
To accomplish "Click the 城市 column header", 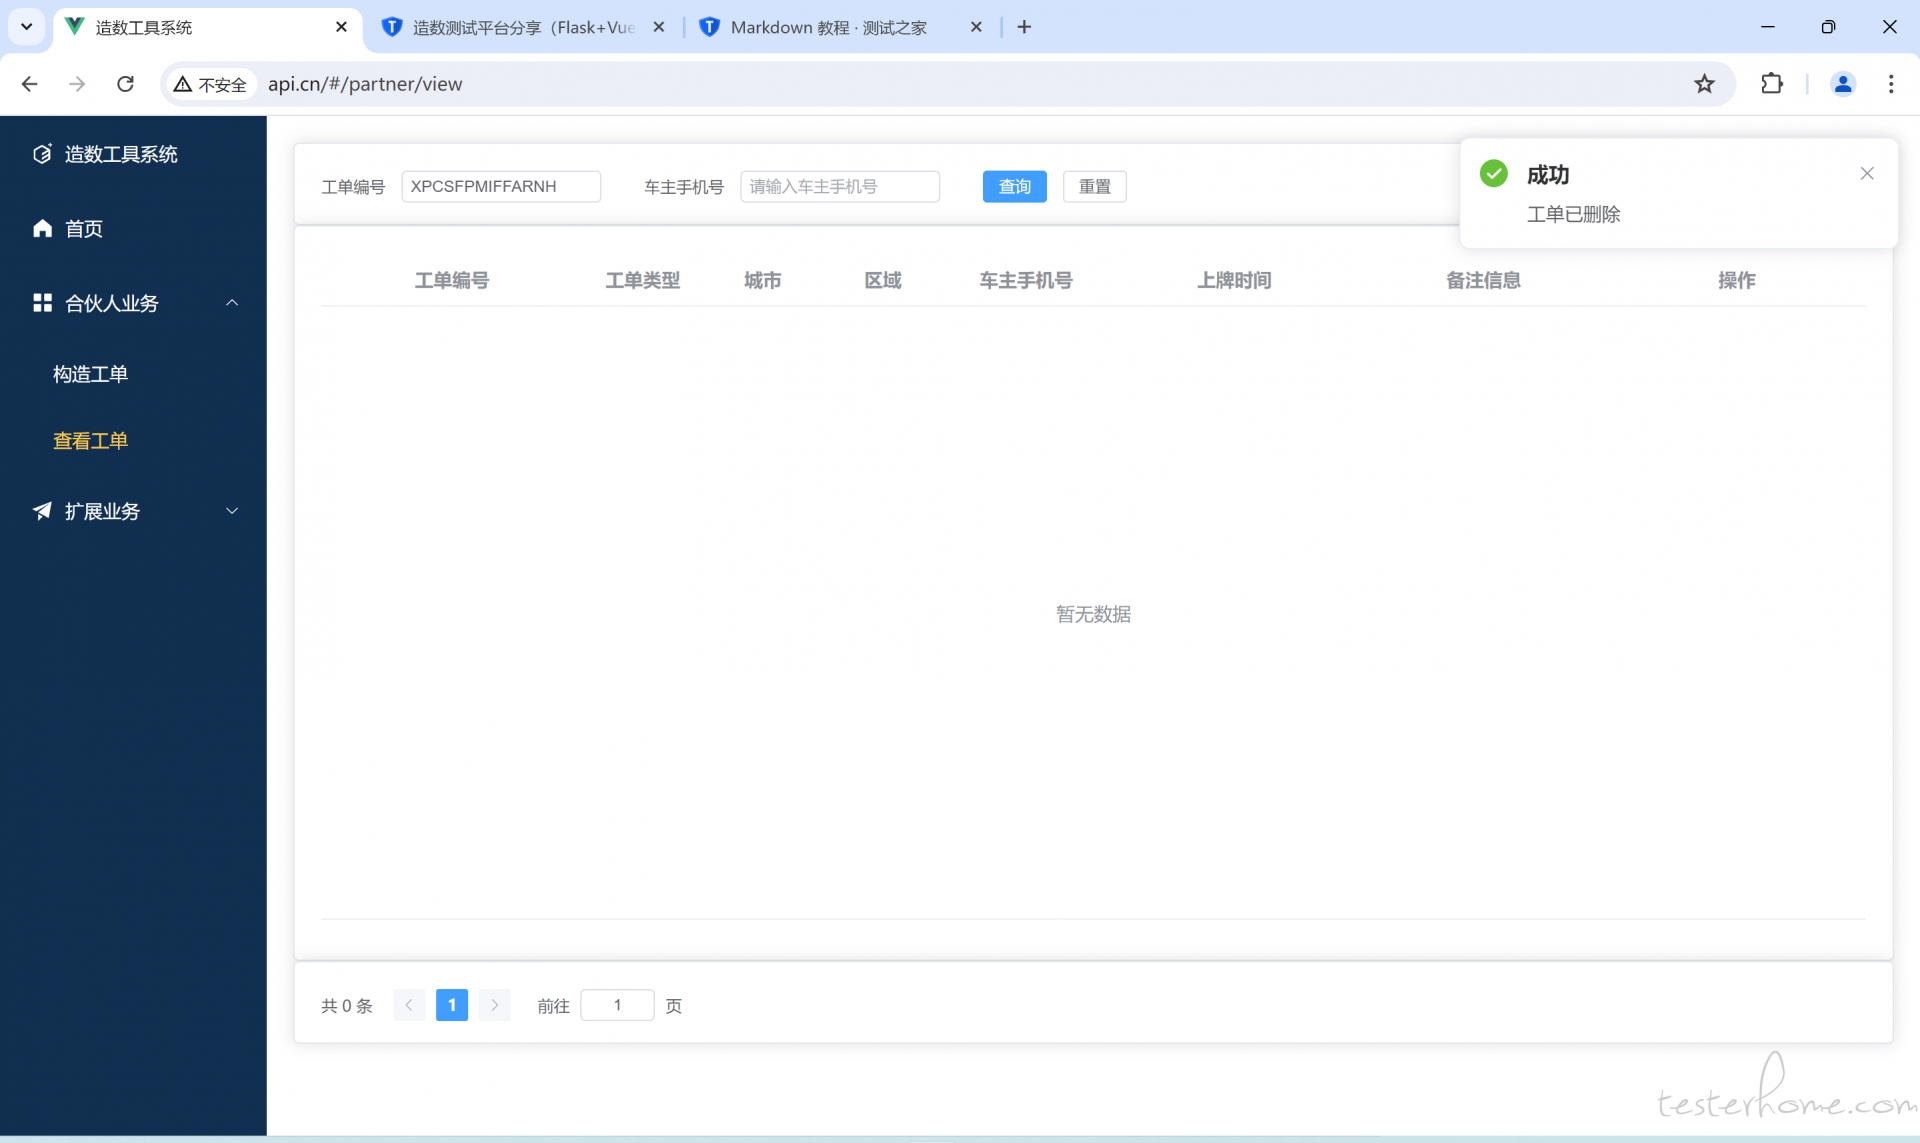I will coord(762,281).
